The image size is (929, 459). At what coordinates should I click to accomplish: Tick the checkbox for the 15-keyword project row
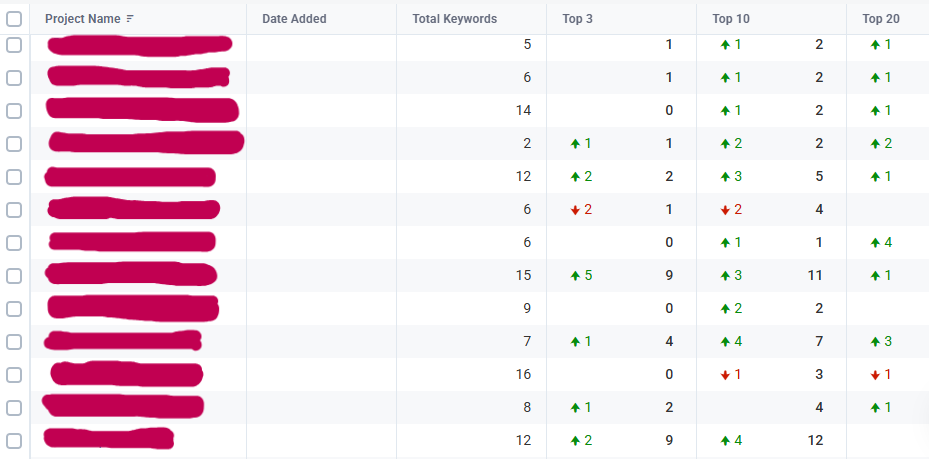(x=14, y=275)
